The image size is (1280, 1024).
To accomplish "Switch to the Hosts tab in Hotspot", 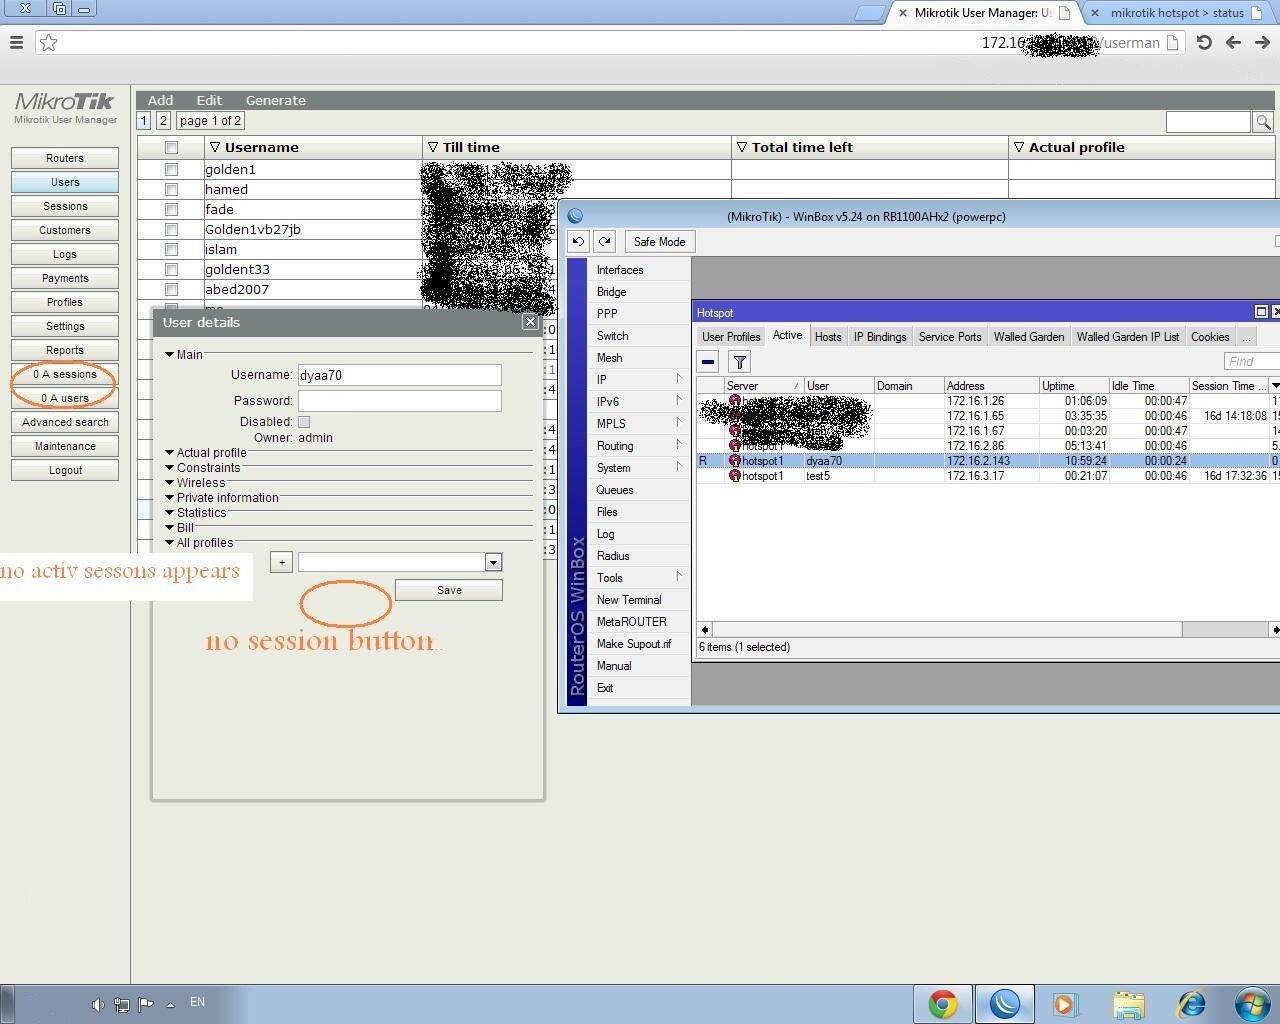I will (828, 337).
